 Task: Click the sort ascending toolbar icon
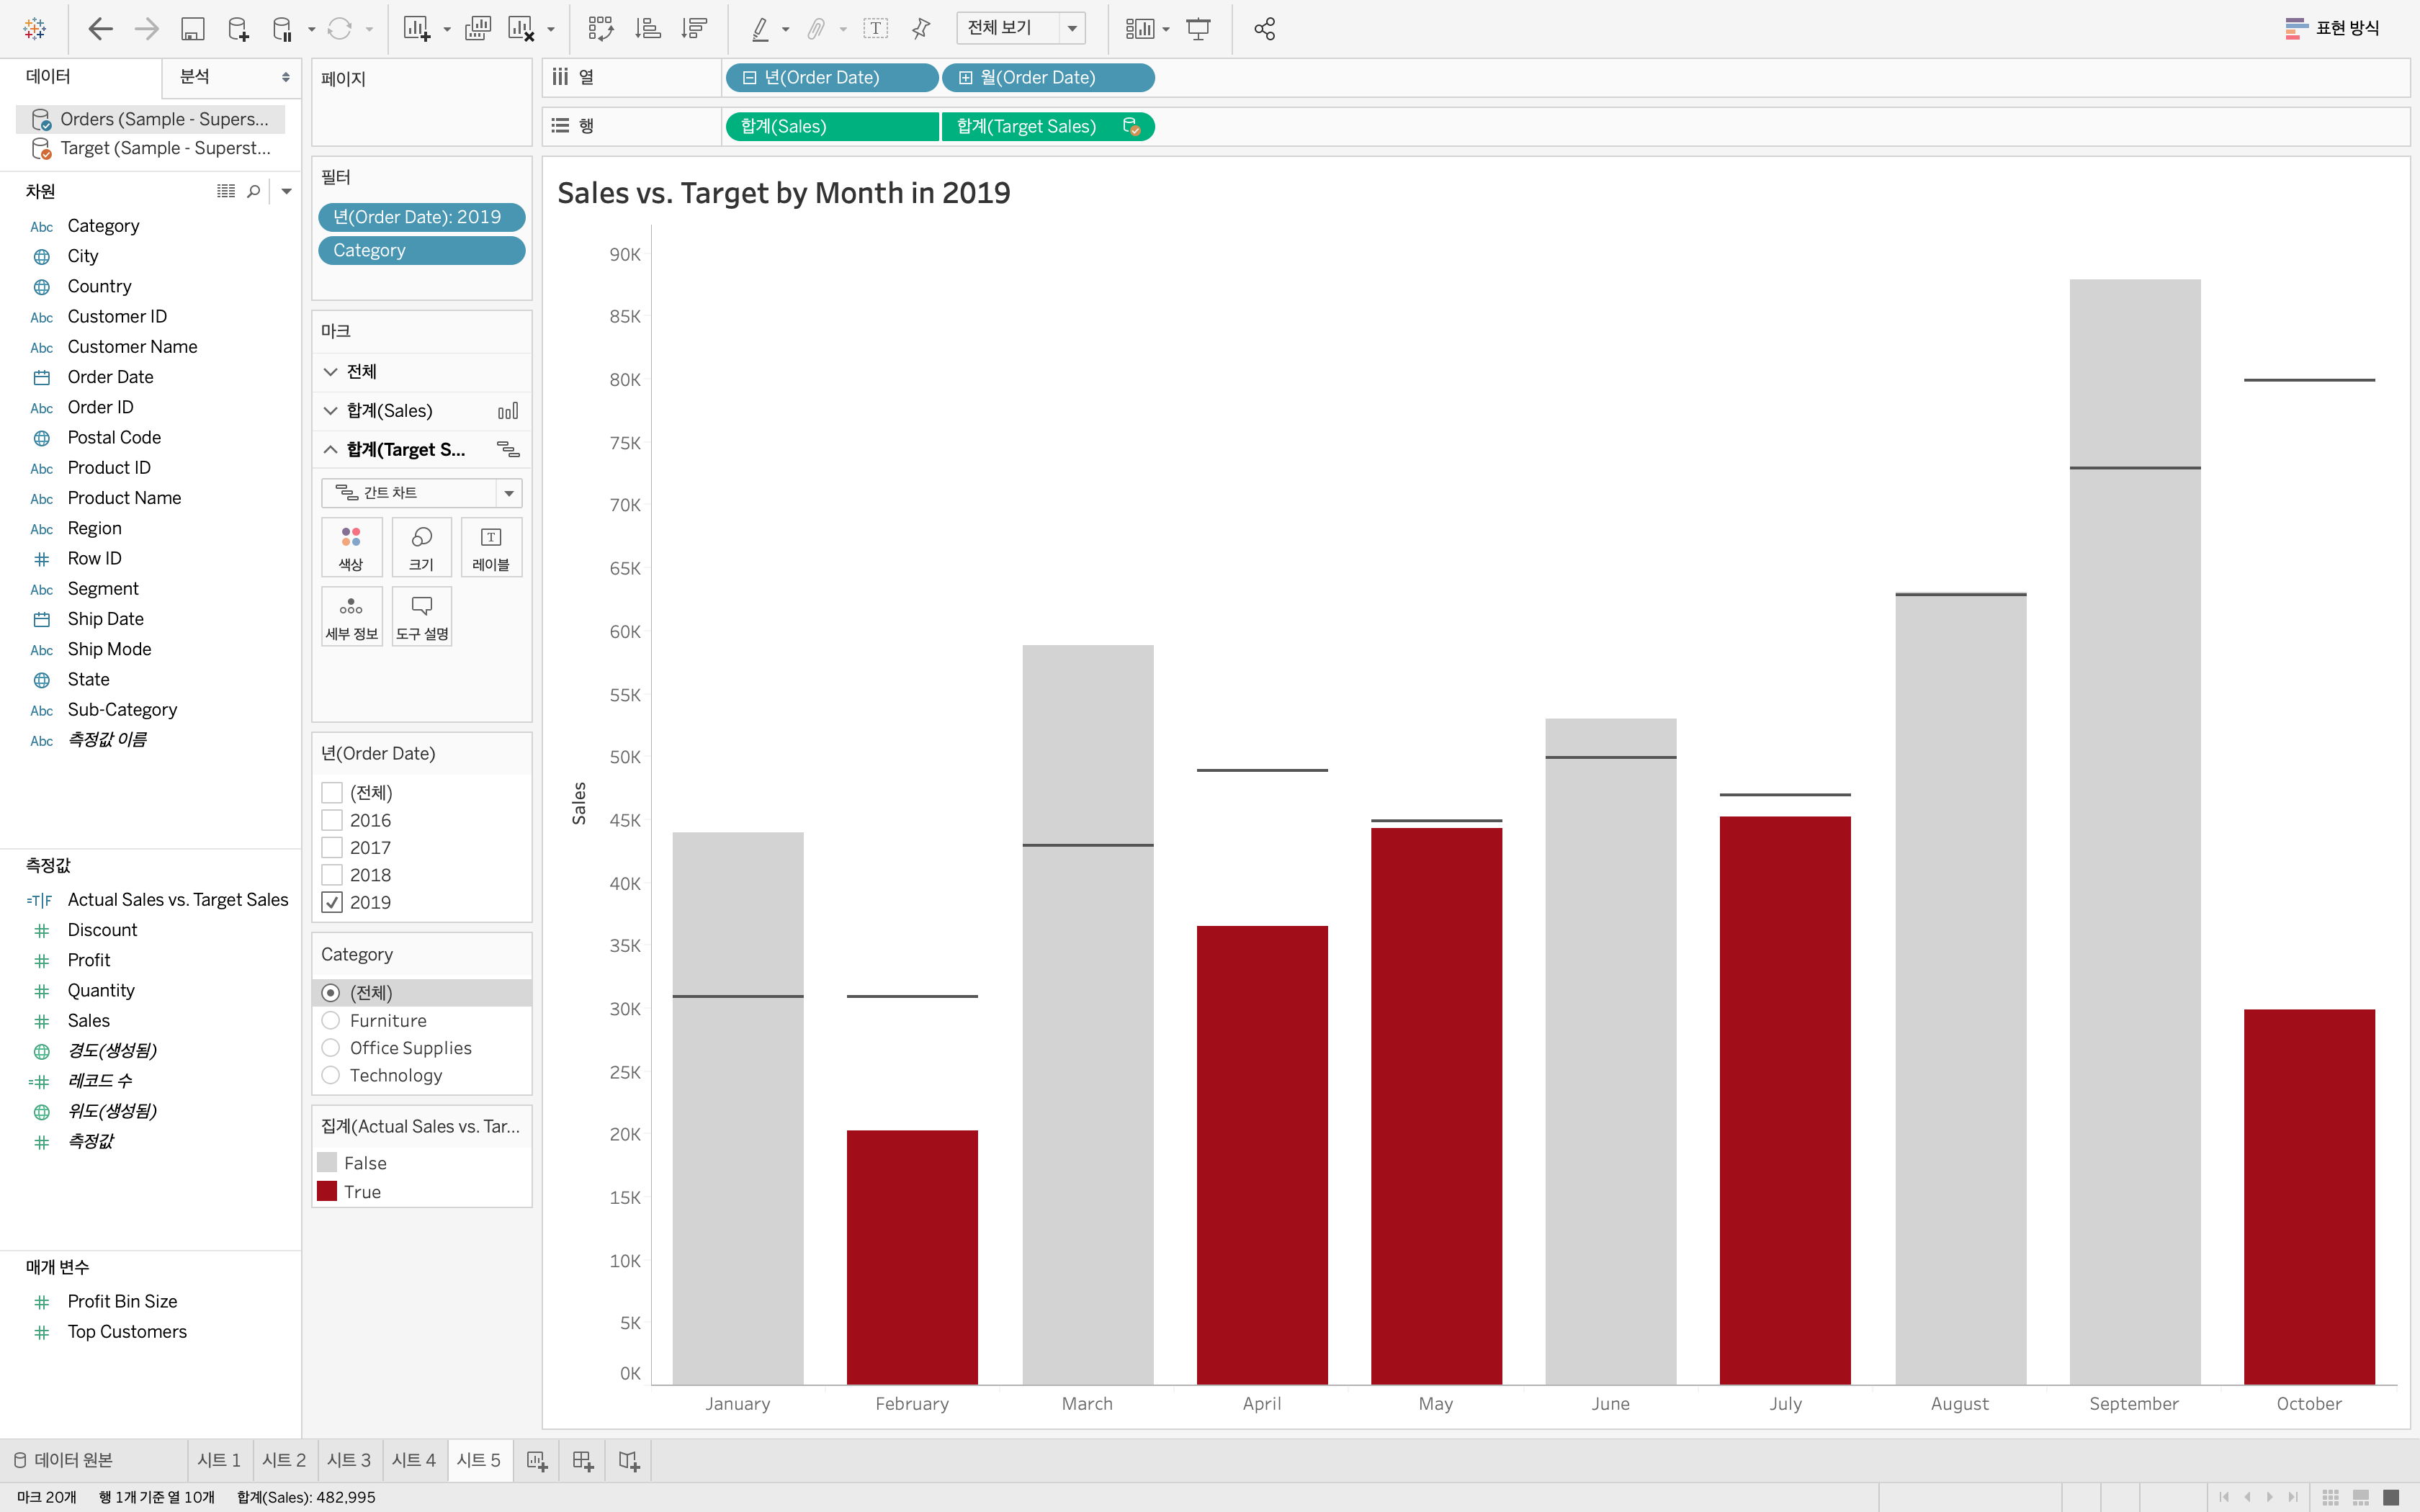pos(648,29)
